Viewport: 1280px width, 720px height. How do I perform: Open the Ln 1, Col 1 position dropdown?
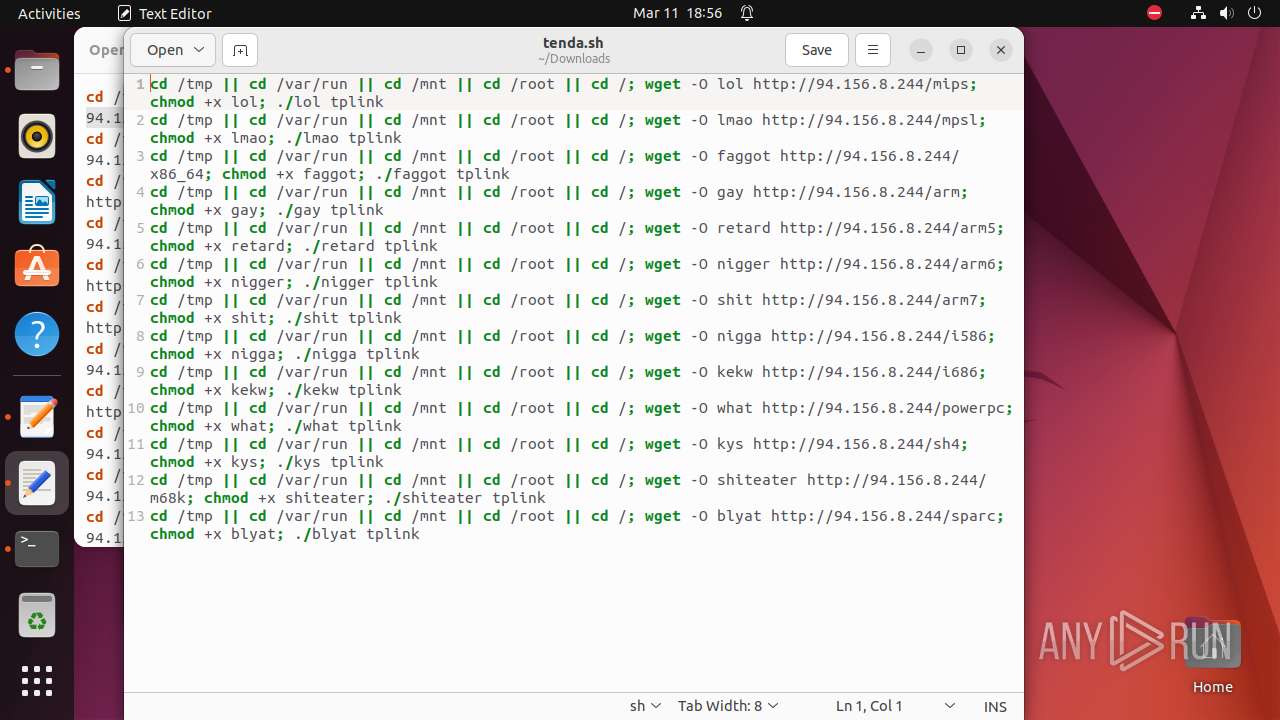[x=896, y=706]
